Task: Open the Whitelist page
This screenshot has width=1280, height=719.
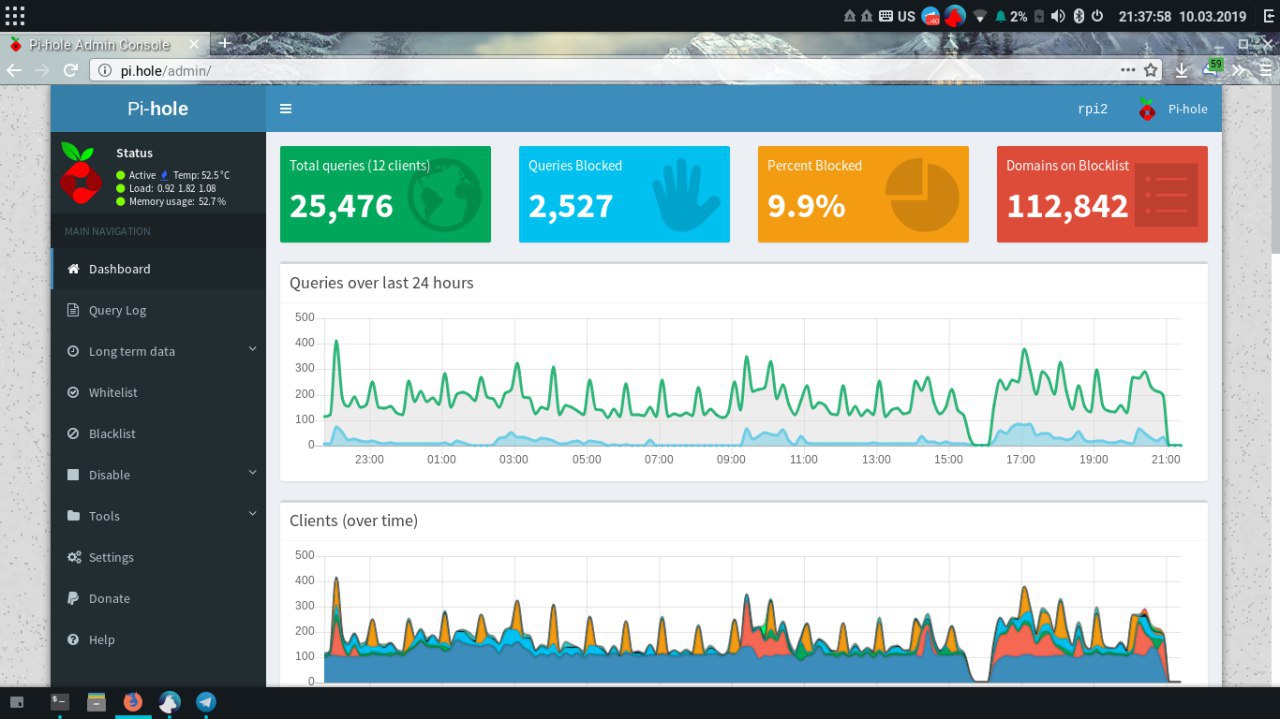Action: (158, 392)
